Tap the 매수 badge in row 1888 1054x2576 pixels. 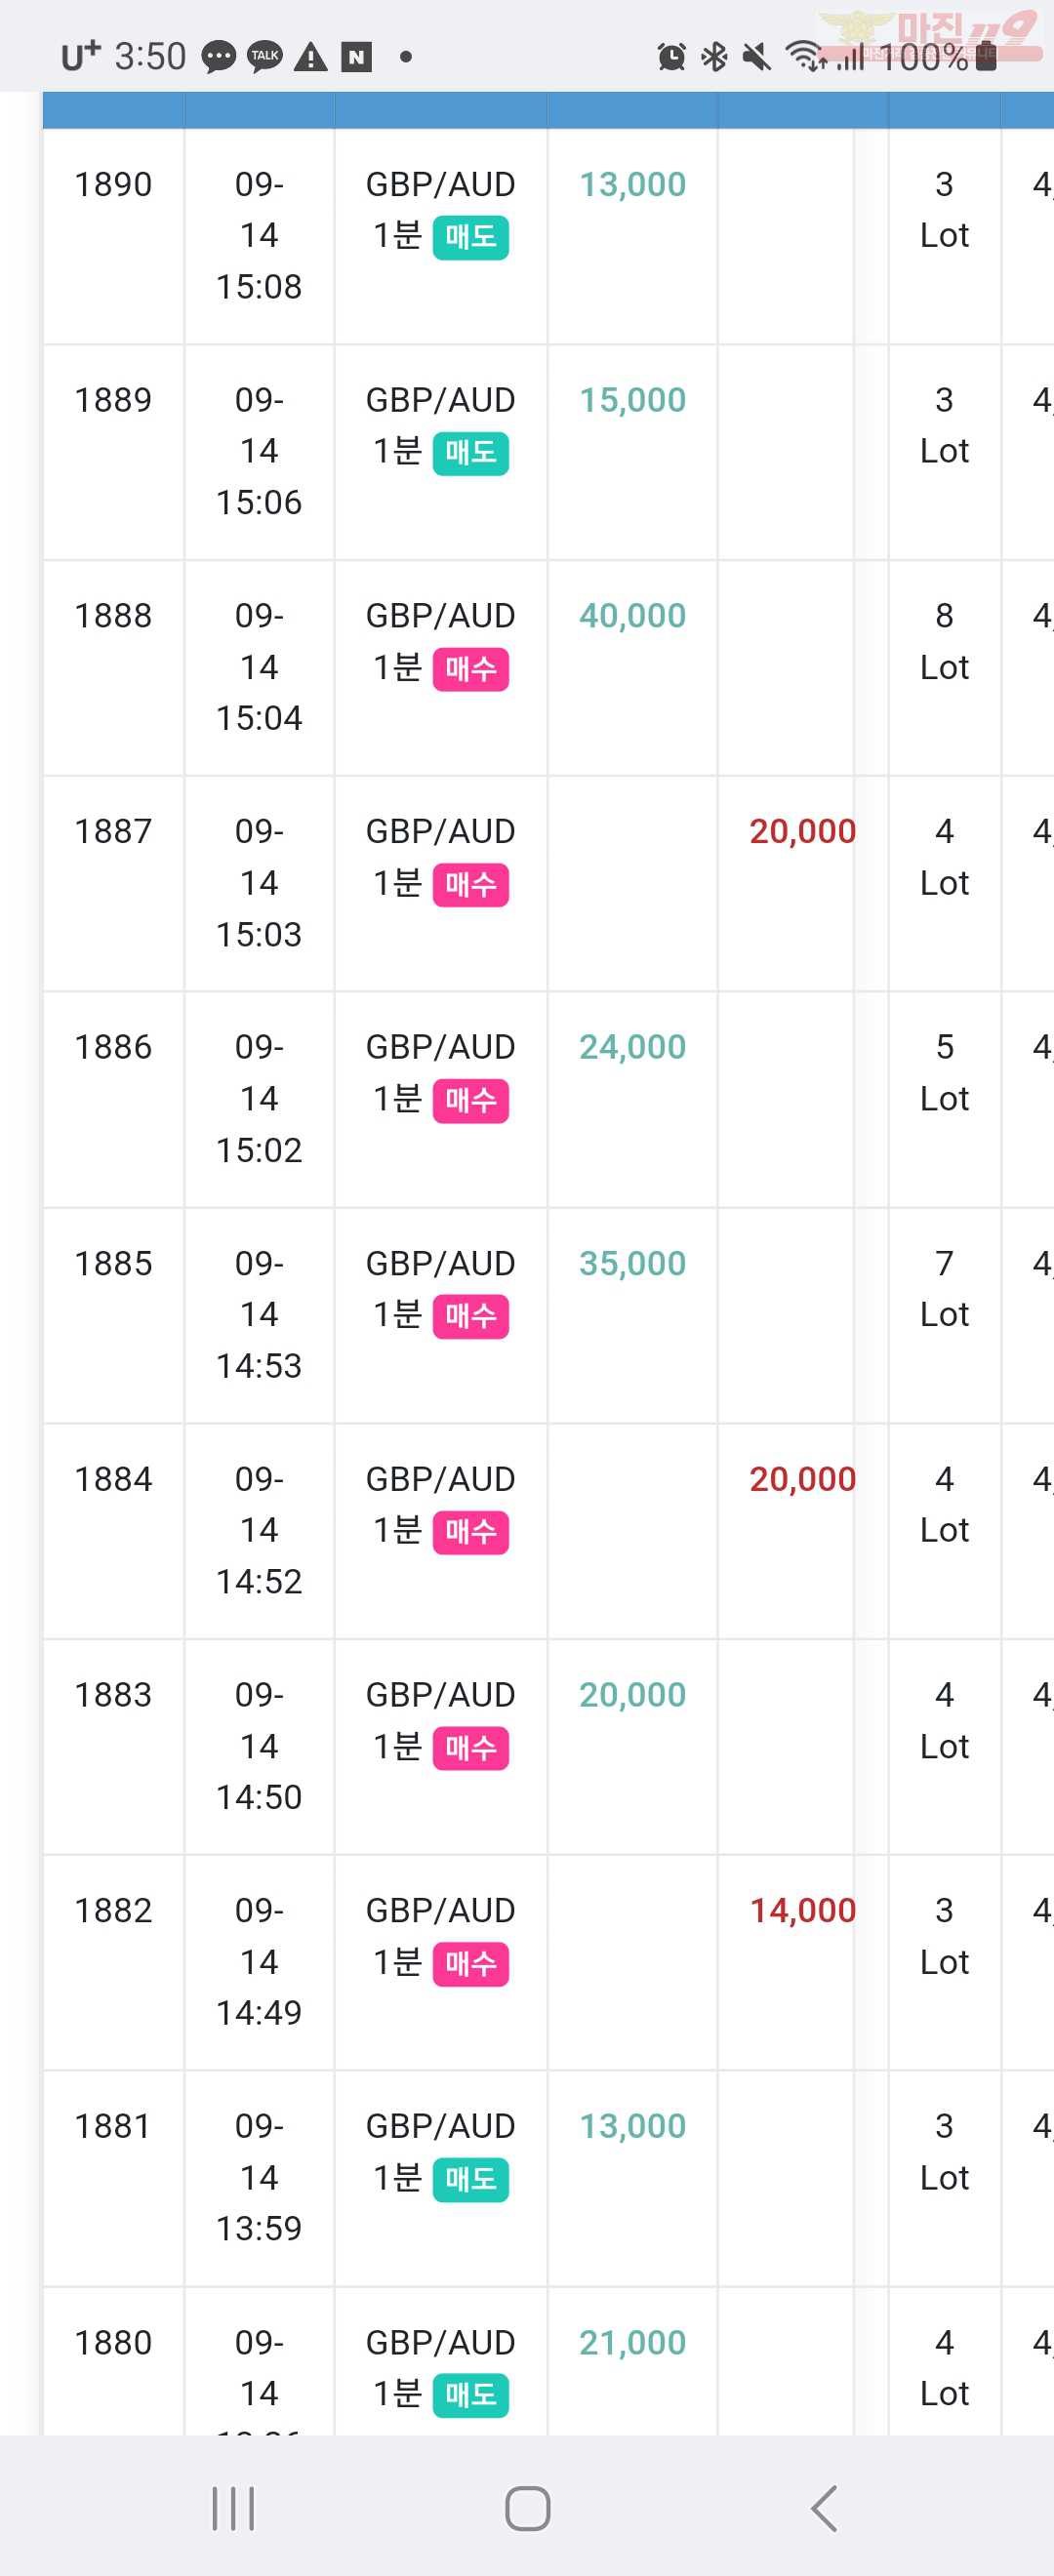click(471, 669)
